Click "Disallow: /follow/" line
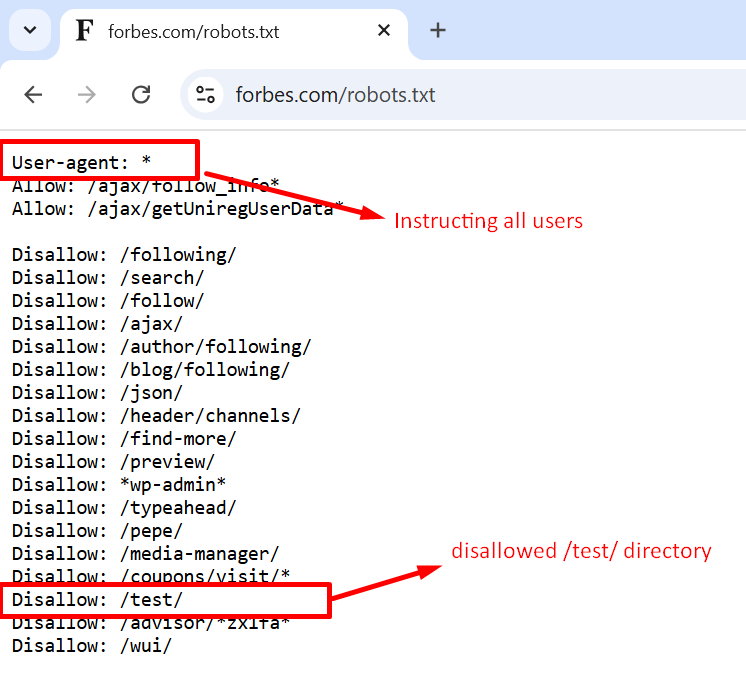Image resolution: width=746 pixels, height=676 pixels. 108,301
